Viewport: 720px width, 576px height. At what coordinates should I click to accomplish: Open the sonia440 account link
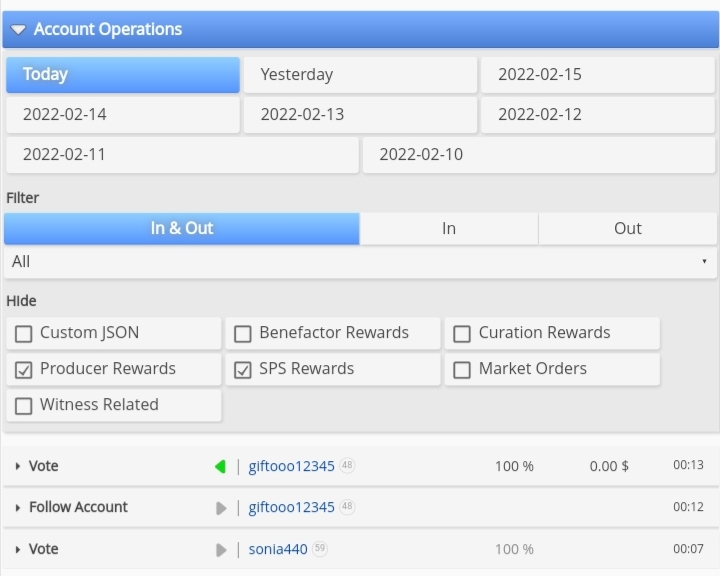coord(278,549)
